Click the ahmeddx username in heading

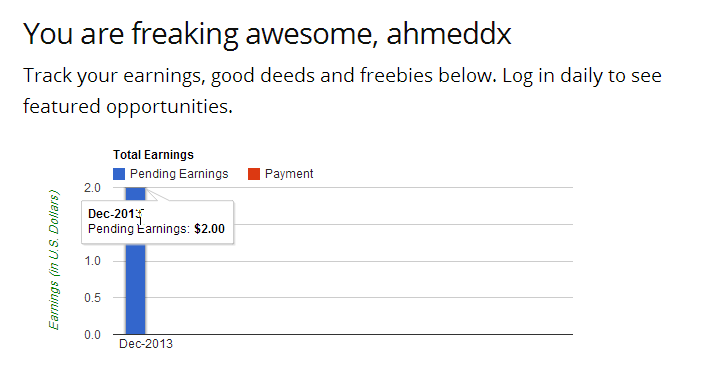[x=448, y=33]
